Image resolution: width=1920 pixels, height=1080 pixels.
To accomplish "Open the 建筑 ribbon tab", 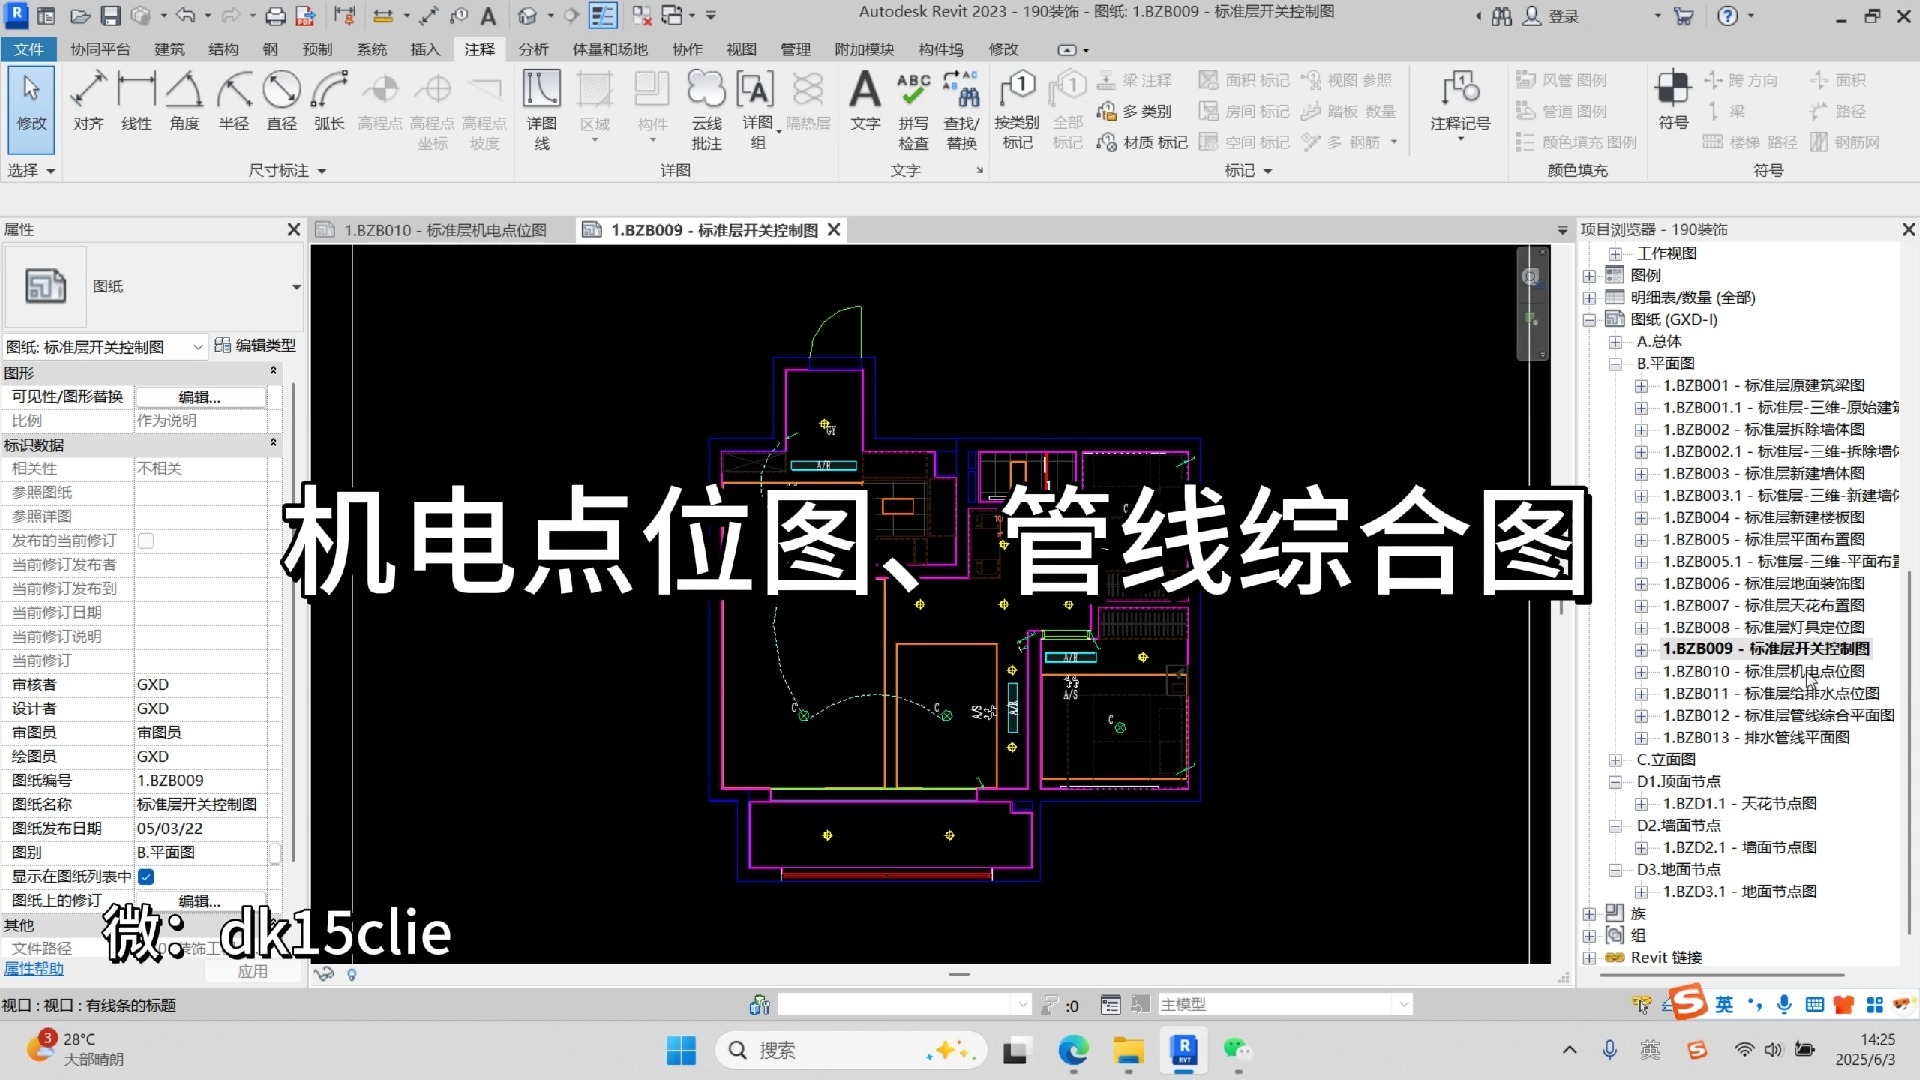I will pos(169,49).
